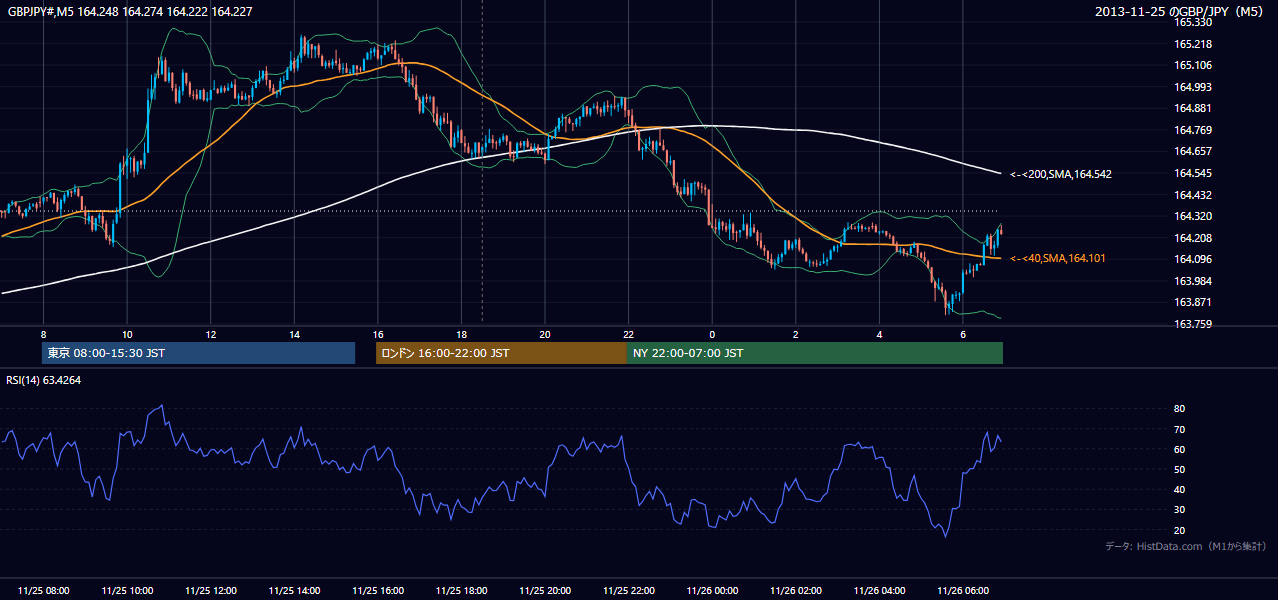The width and height of the screenshot is (1278, 600).
Task: Click hour tick '8' under the price chart
Action: click(x=43, y=334)
